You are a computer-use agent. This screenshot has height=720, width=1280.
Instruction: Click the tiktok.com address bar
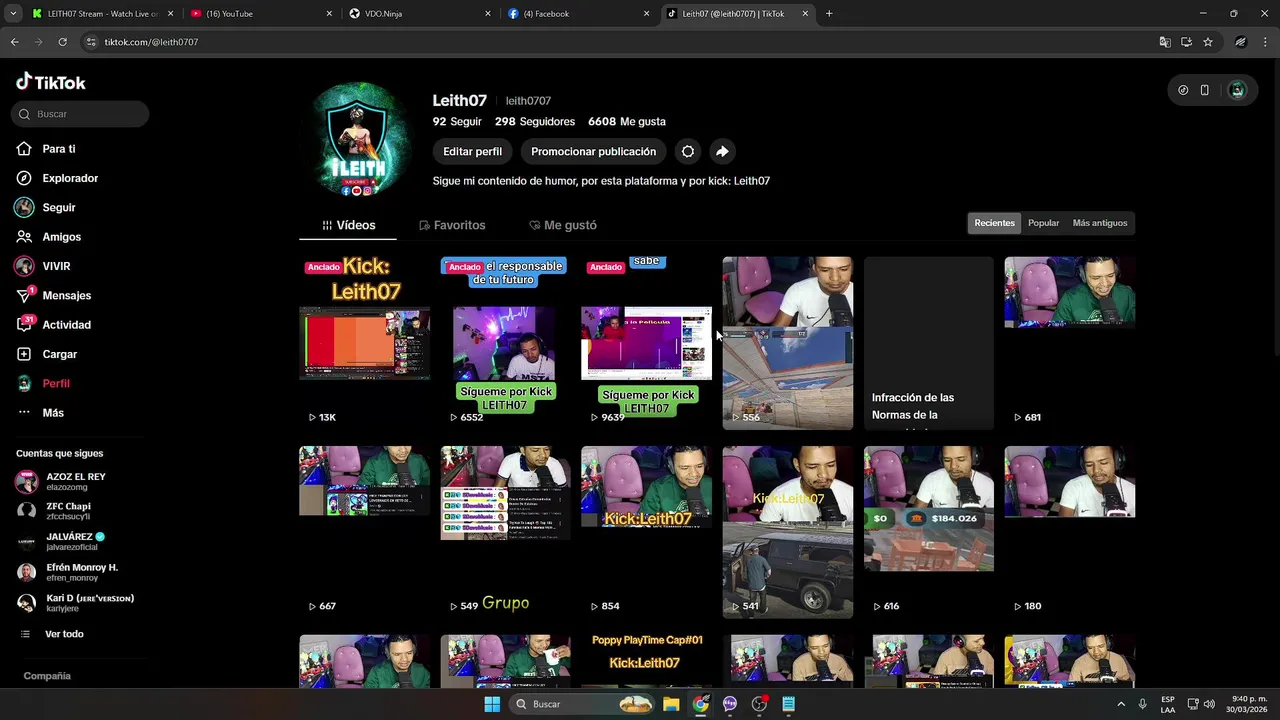pos(620,42)
